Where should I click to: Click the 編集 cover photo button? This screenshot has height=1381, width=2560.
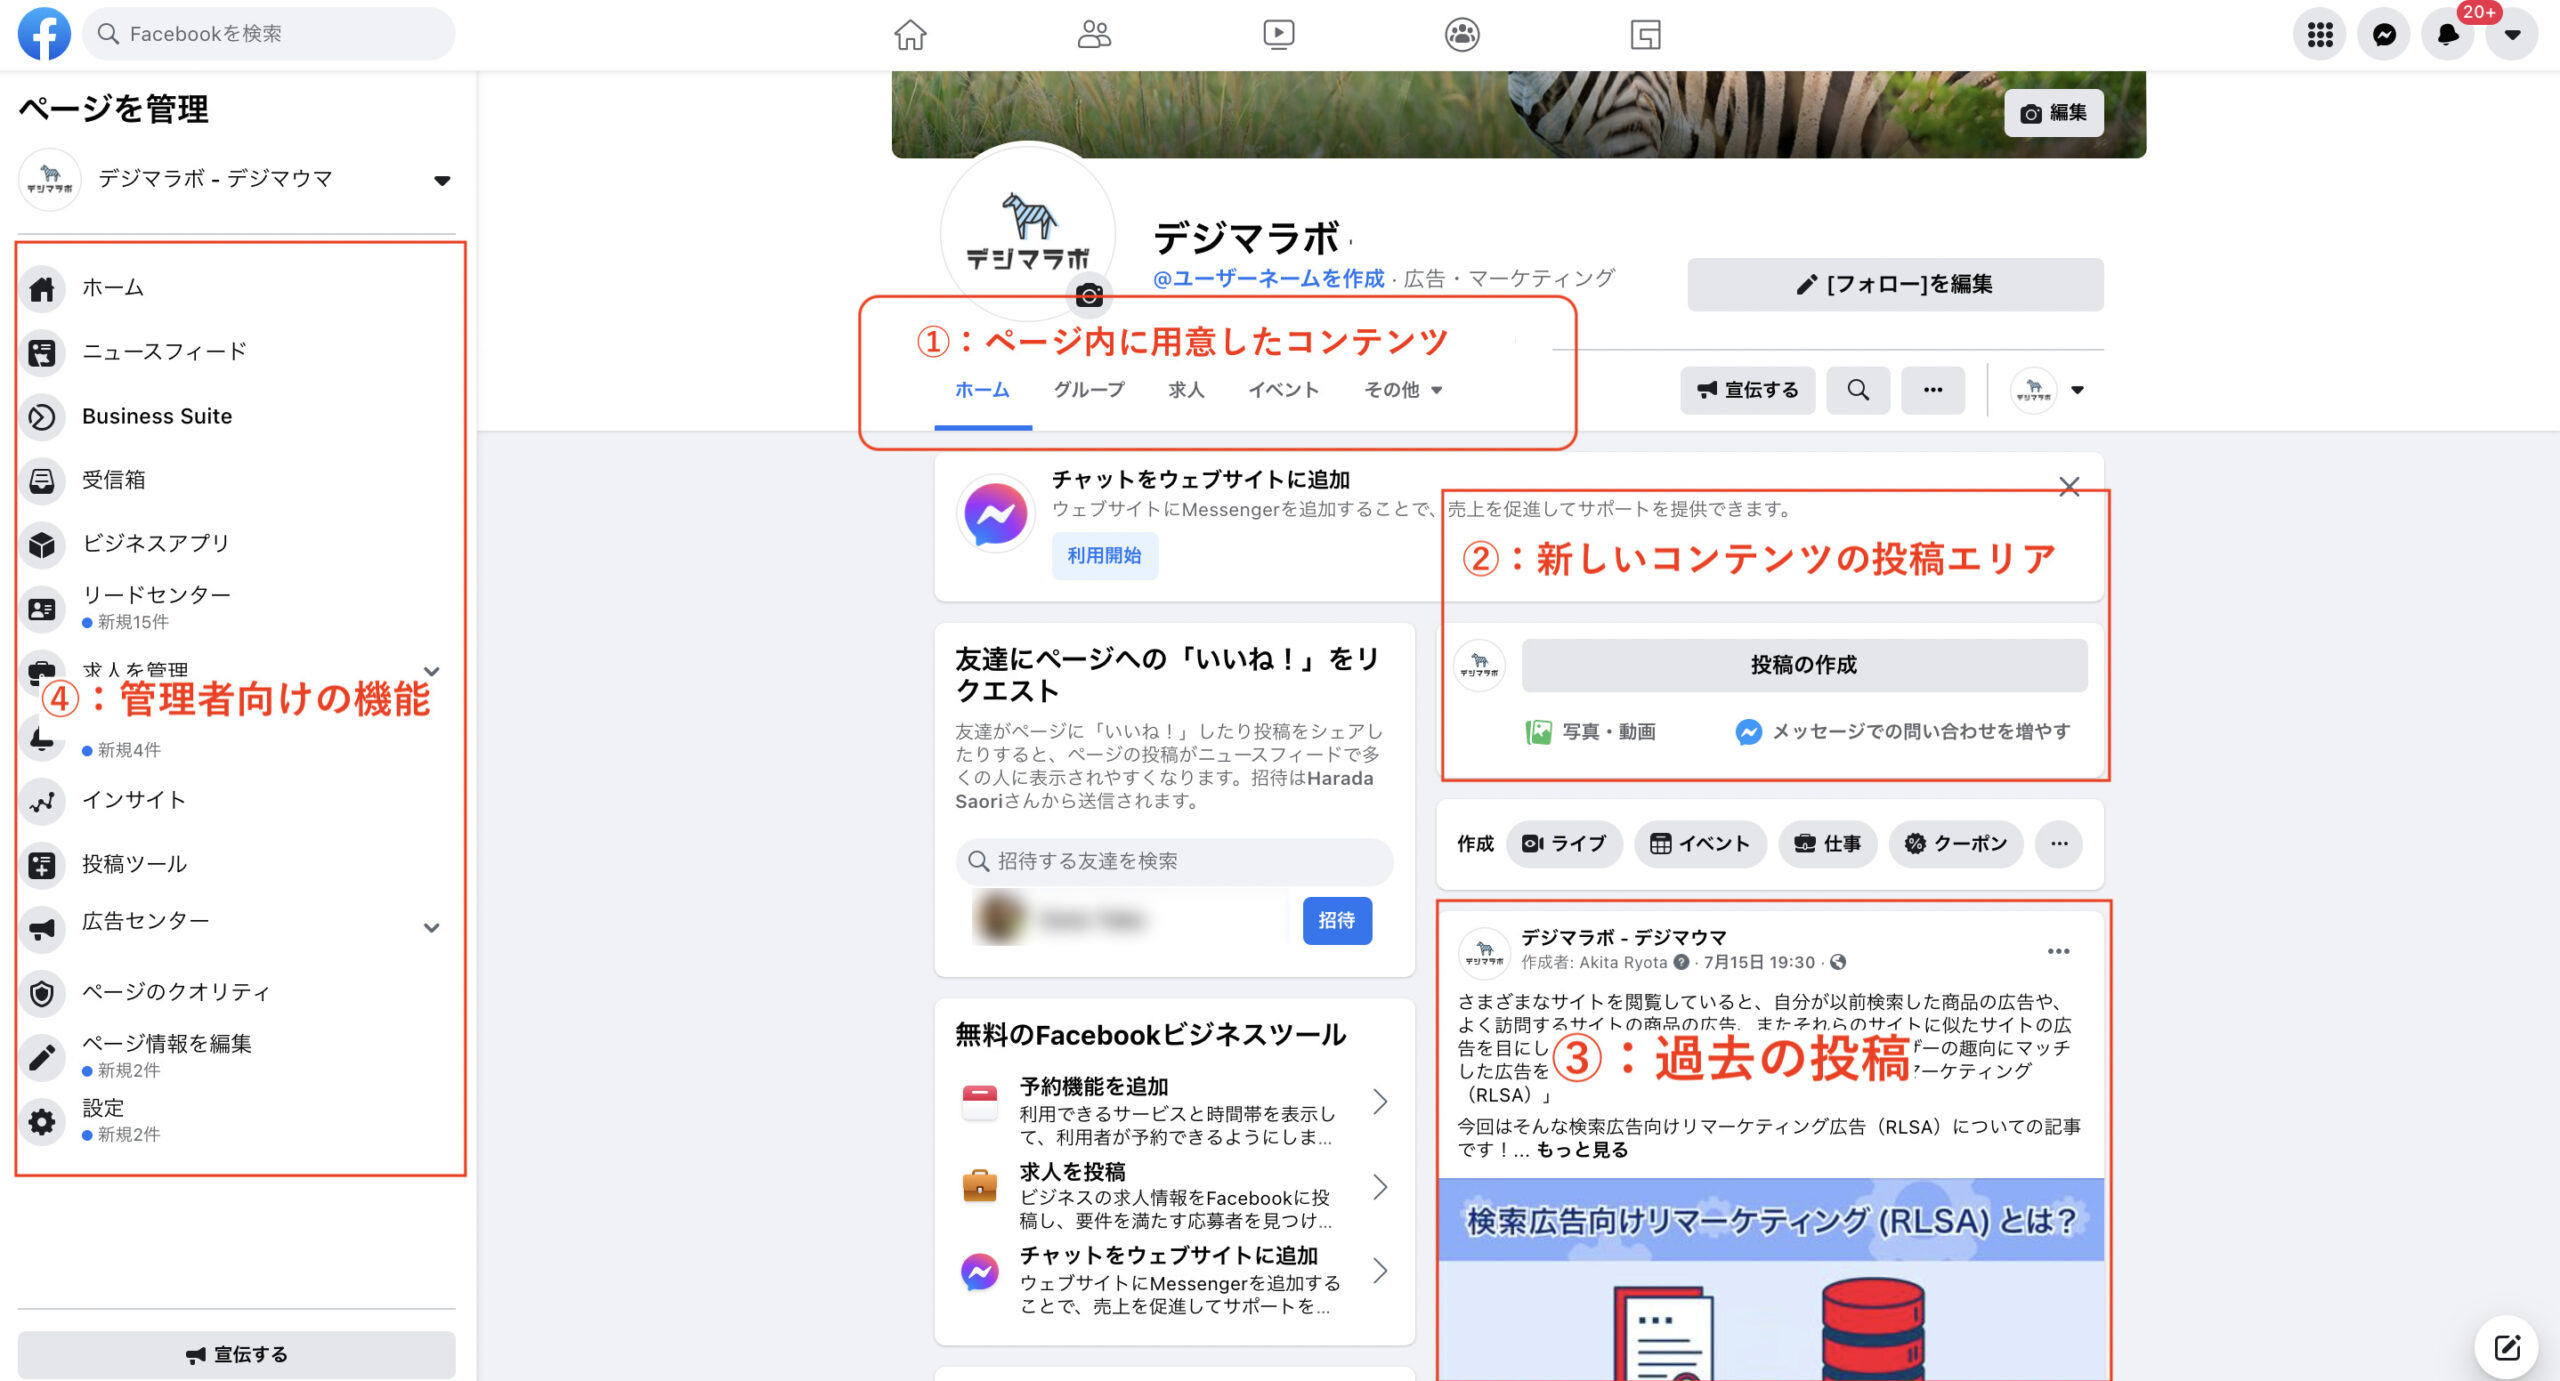click(x=2054, y=113)
